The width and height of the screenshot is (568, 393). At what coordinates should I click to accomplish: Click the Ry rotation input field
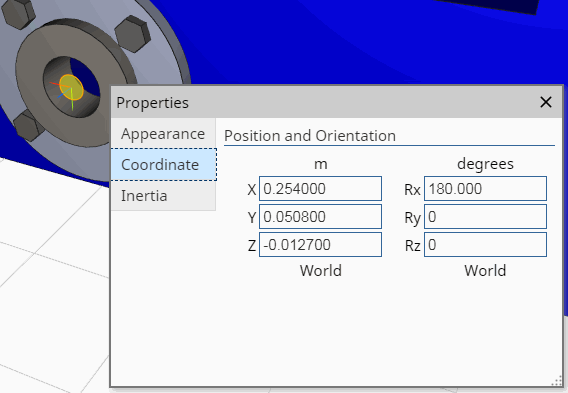coord(485,217)
